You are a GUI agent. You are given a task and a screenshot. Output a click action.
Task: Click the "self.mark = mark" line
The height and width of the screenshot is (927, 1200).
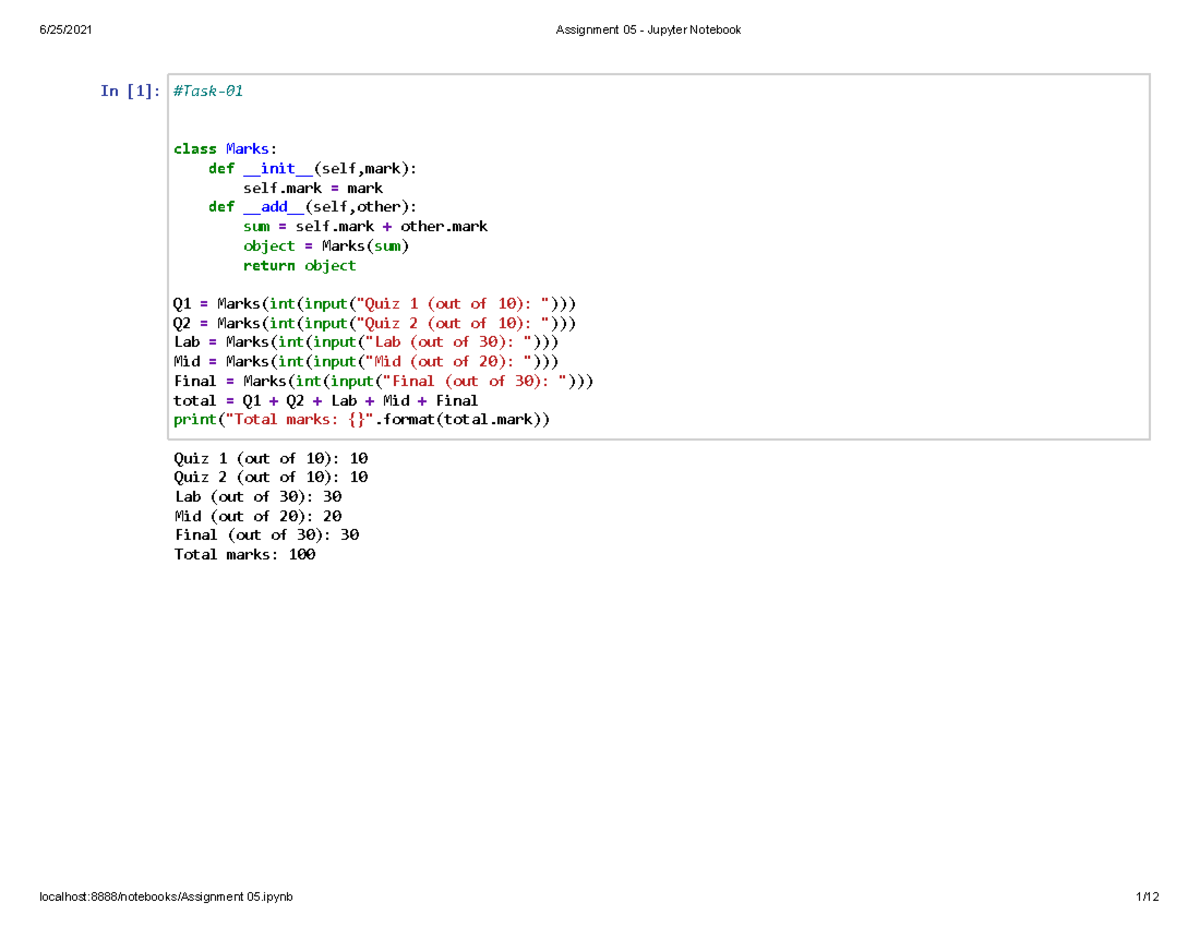(x=313, y=188)
